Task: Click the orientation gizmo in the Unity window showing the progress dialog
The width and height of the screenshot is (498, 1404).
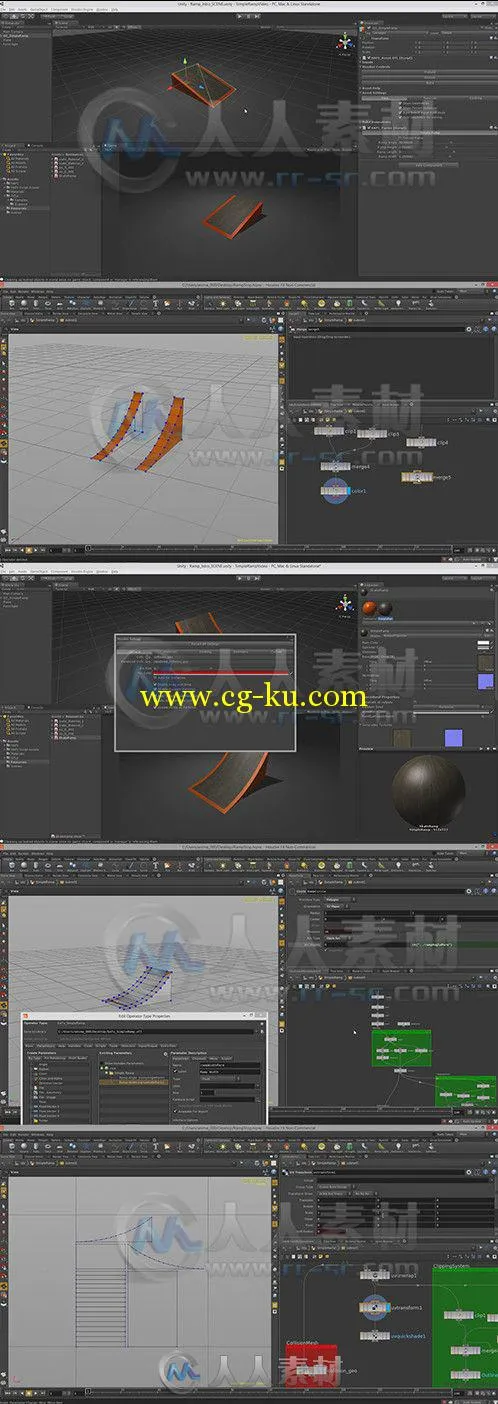Action: click(x=345, y=604)
